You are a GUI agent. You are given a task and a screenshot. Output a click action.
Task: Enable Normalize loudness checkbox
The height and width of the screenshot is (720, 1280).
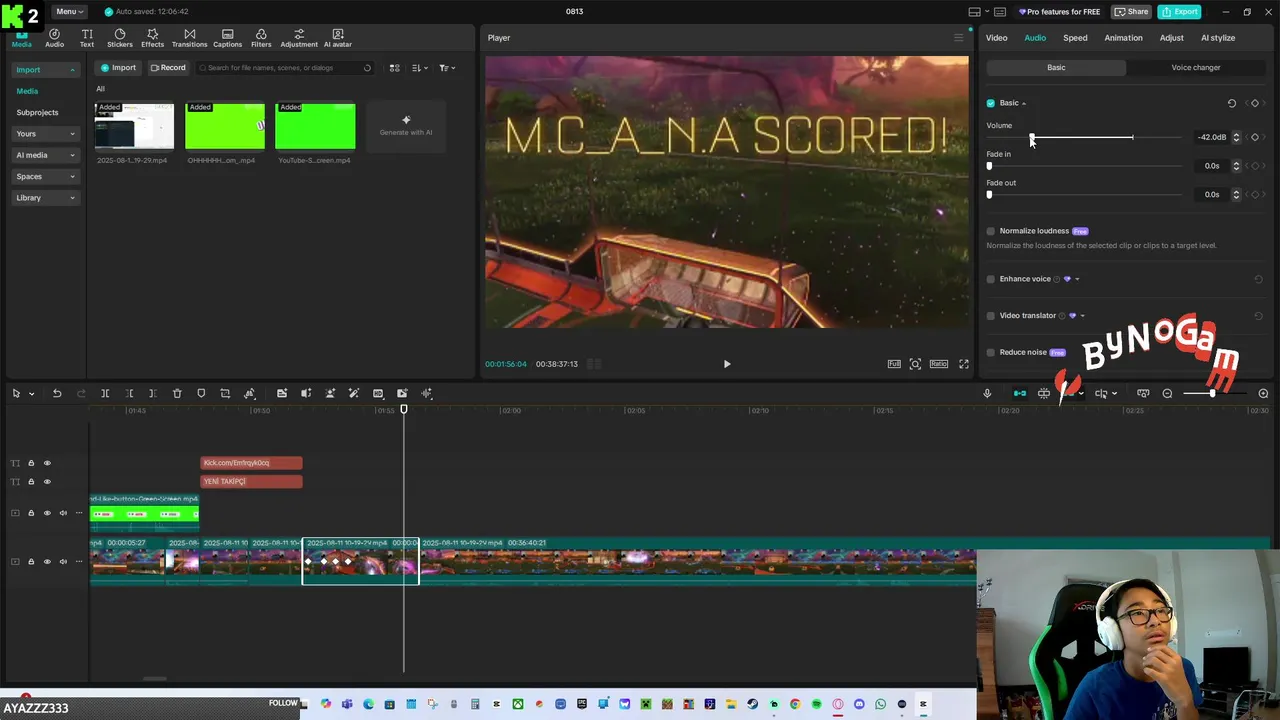(x=991, y=231)
